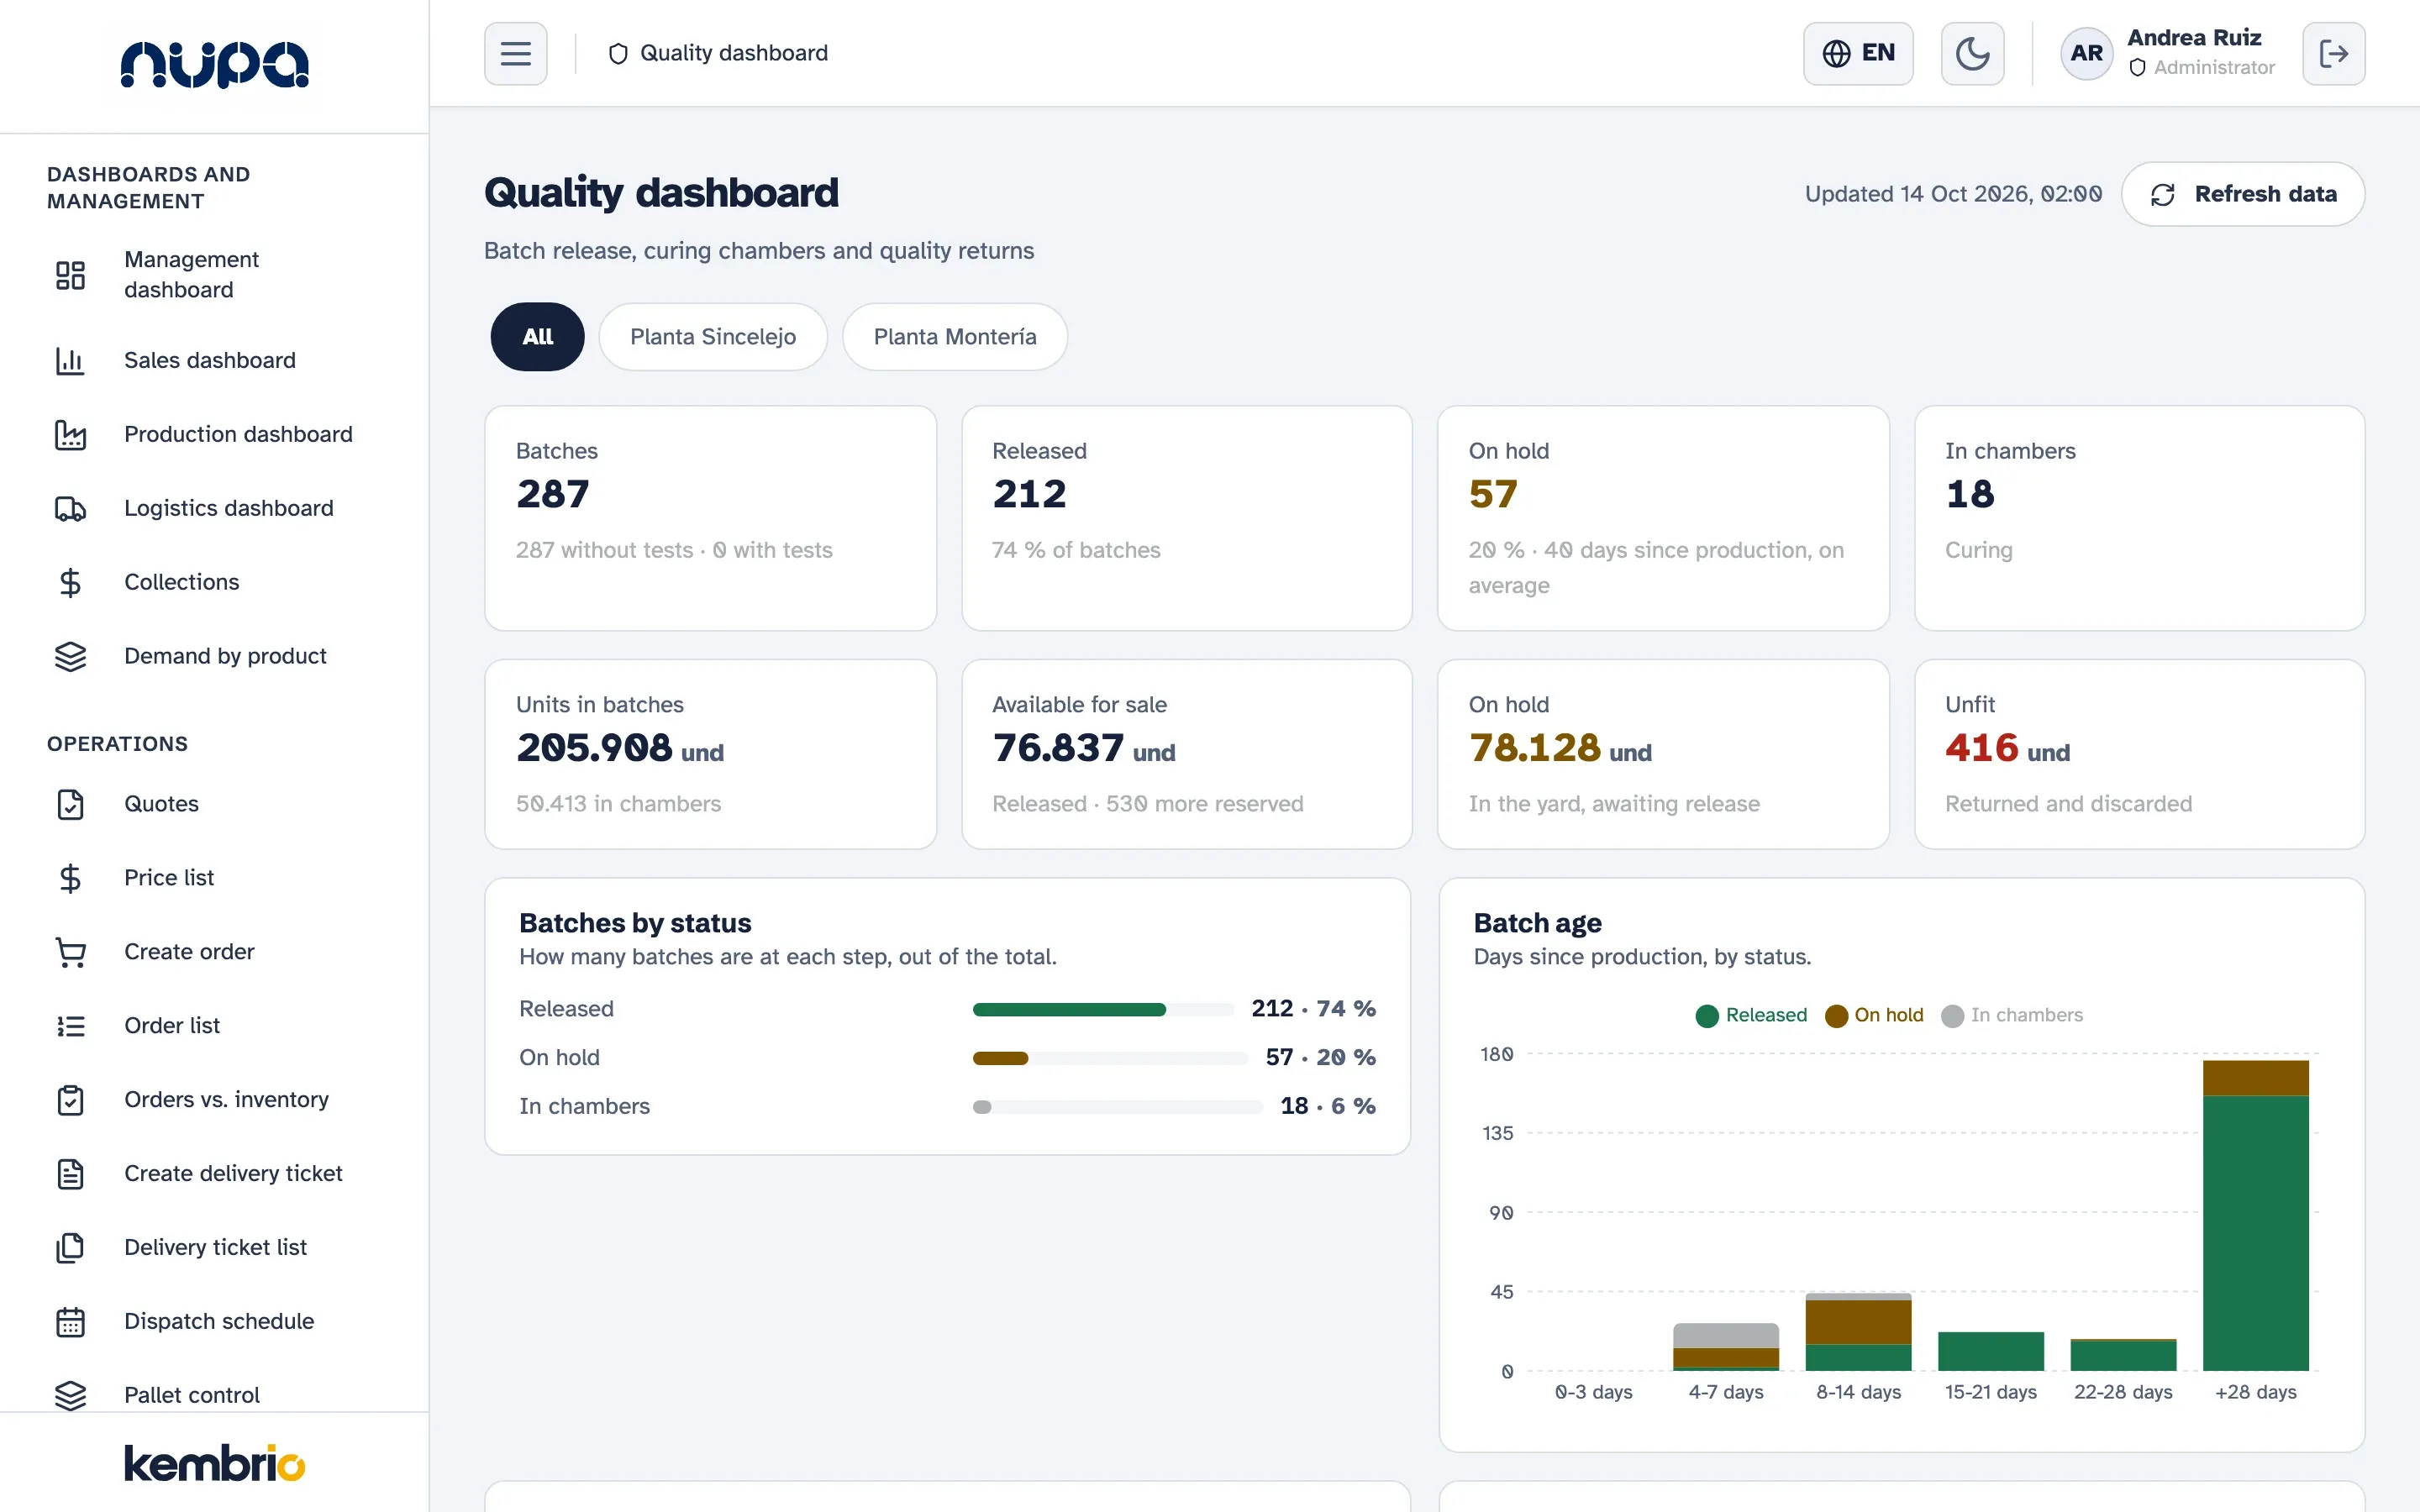Screen dimensions: 2420x1512
Task: Click the Released progress bar
Action: [x=1103, y=1010]
